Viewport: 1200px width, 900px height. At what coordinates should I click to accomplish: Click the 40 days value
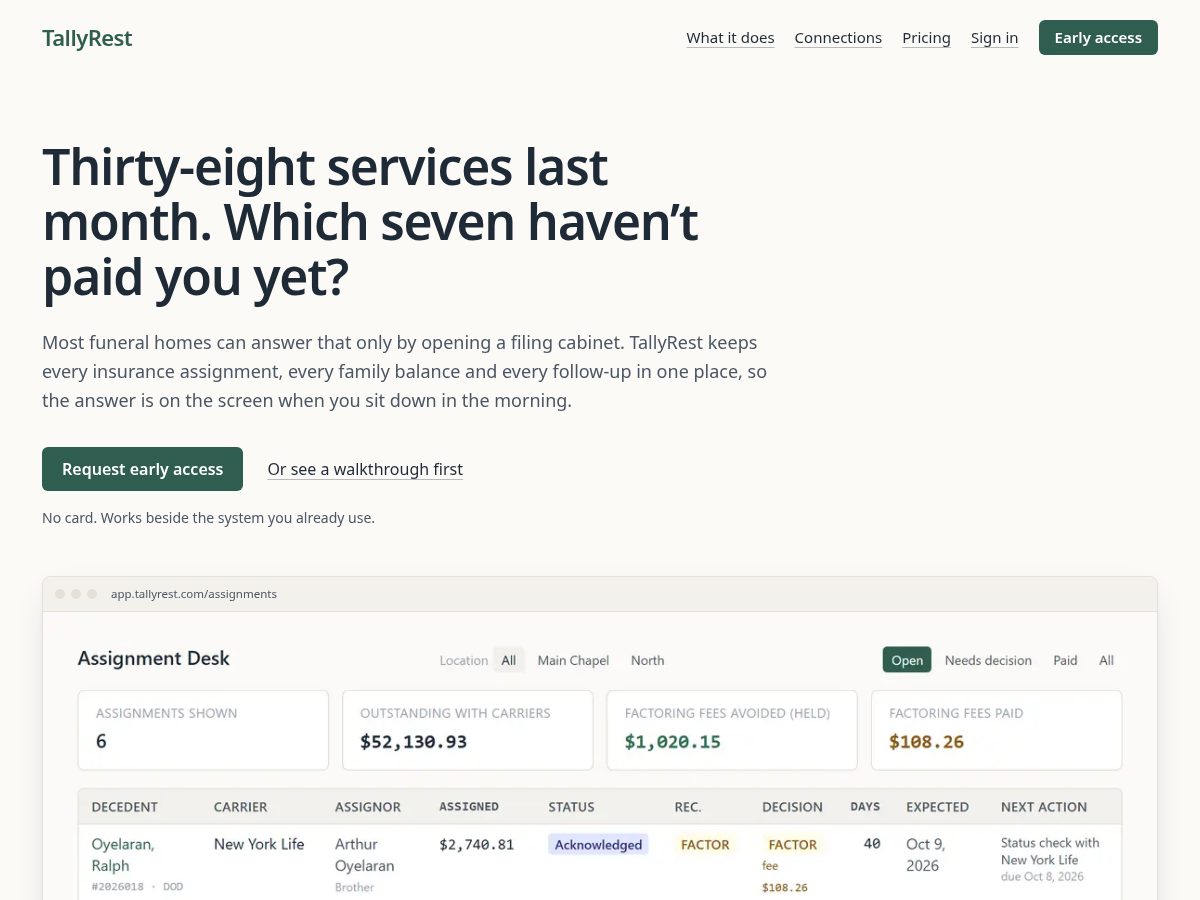pos(872,844)
